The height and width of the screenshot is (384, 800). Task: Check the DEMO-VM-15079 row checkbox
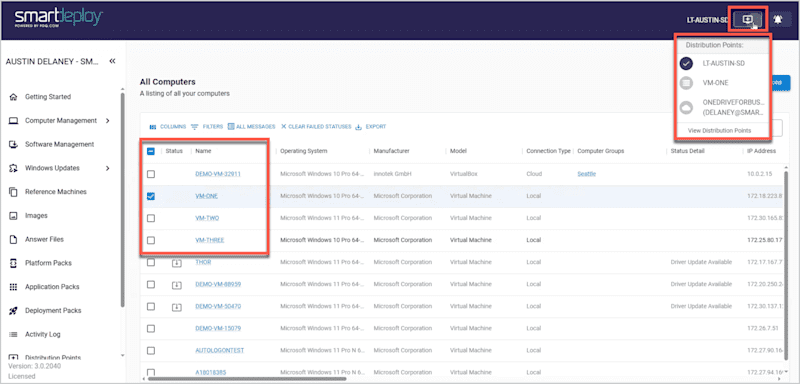[x=151, y=329]
